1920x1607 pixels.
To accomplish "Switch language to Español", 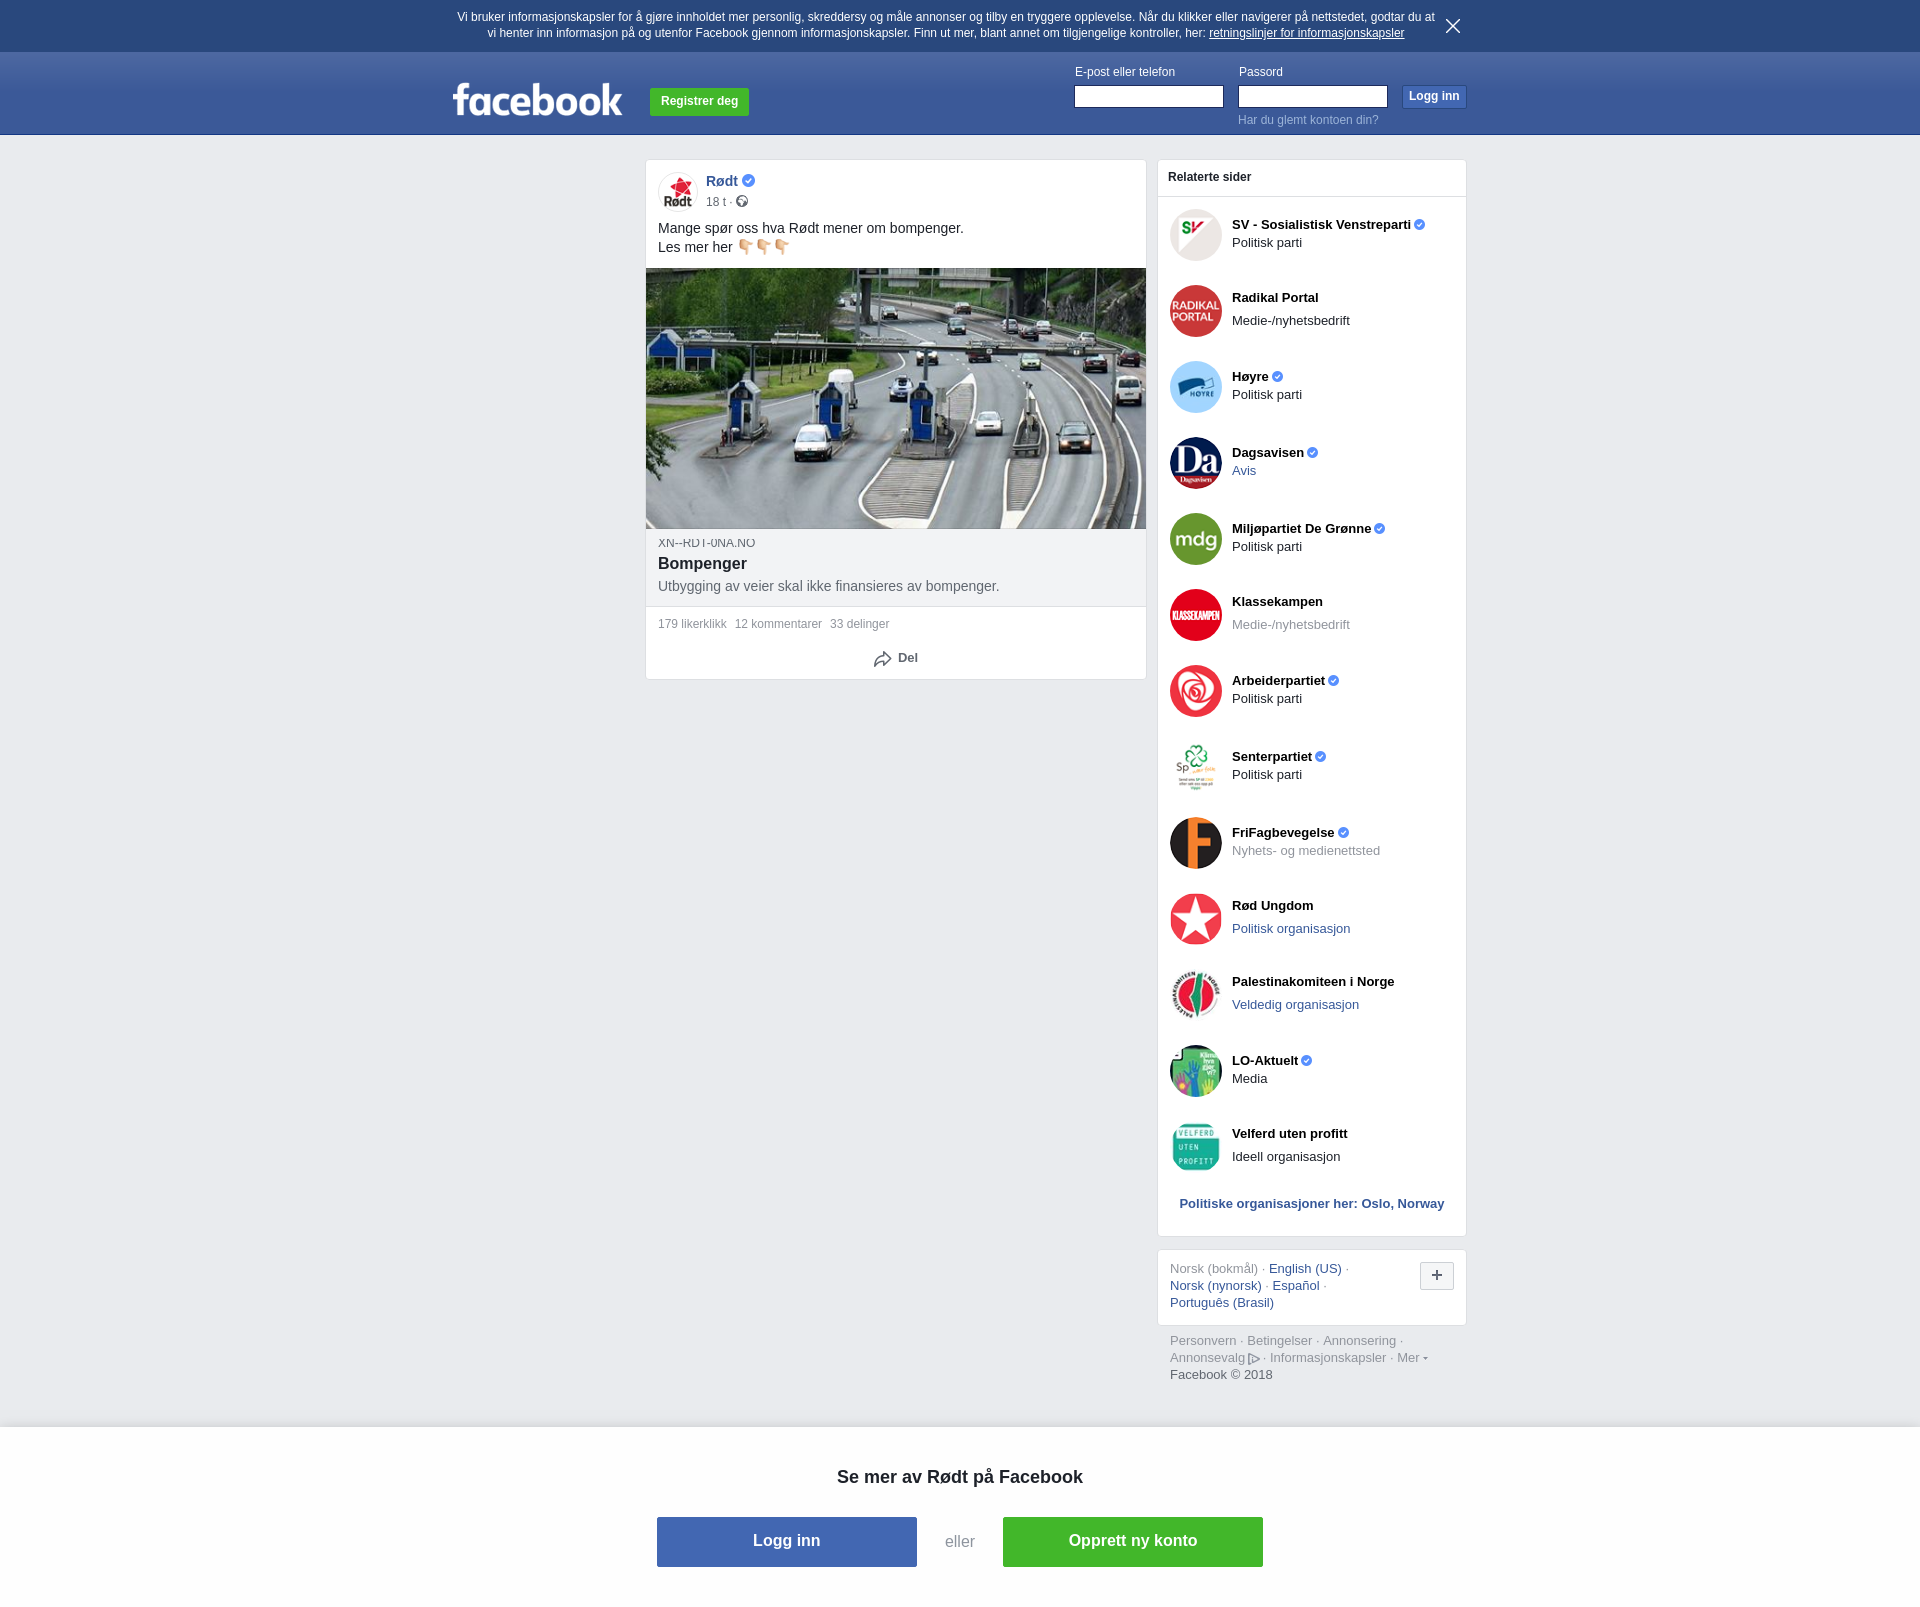I will coord(1296,1286).
